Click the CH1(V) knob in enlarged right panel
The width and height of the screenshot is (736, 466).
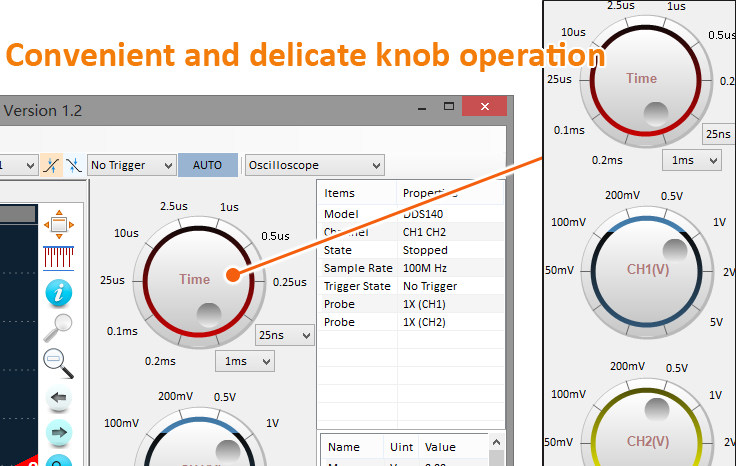click(647, 272)
